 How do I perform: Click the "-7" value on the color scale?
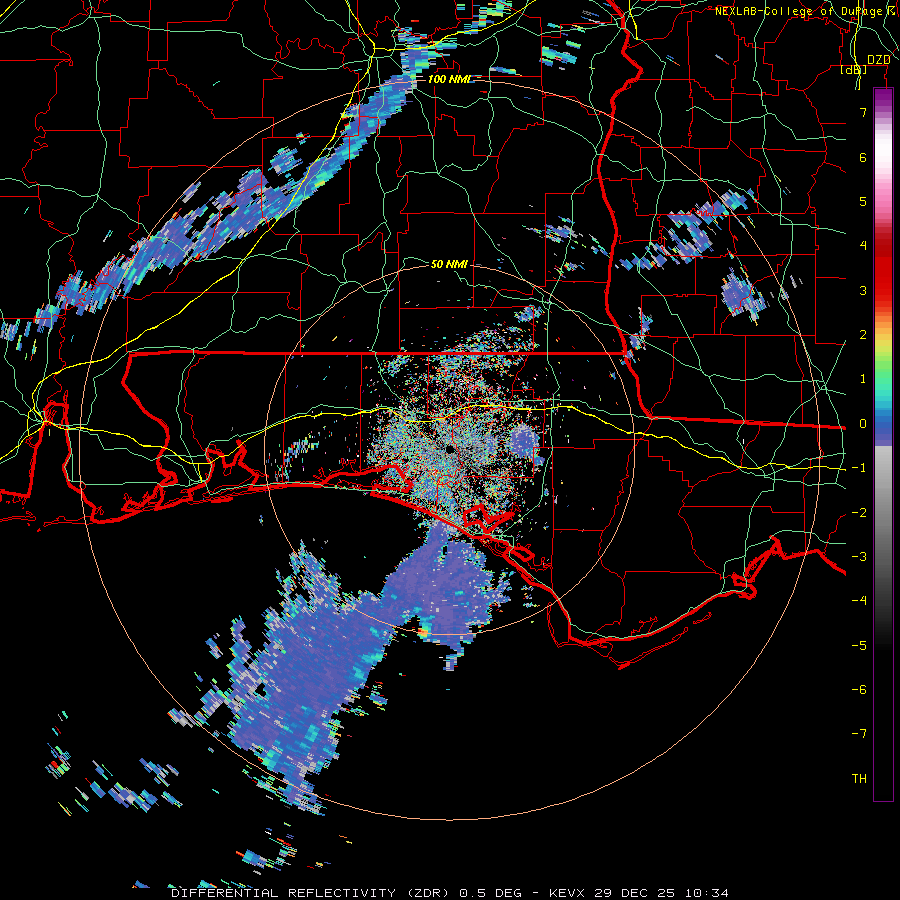point(859,734)
